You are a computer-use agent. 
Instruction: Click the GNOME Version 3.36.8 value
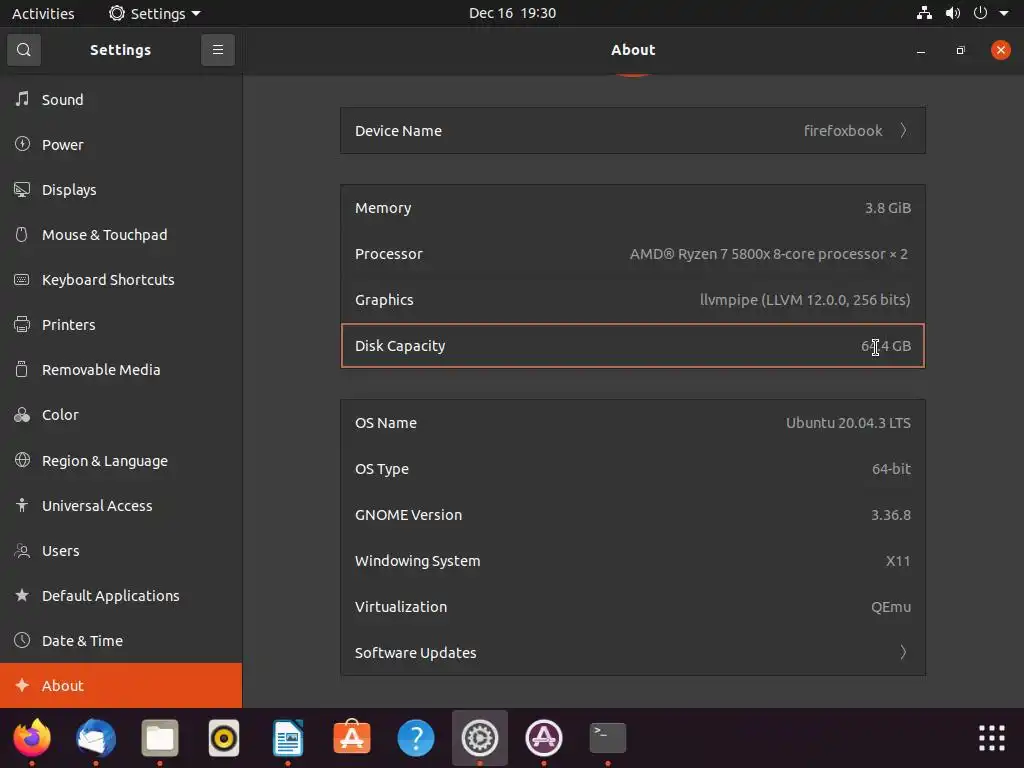[x=891, y=515]
